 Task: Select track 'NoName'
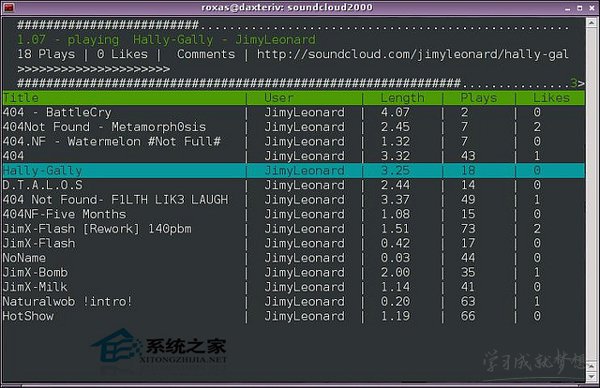click(x=293, y=258)
